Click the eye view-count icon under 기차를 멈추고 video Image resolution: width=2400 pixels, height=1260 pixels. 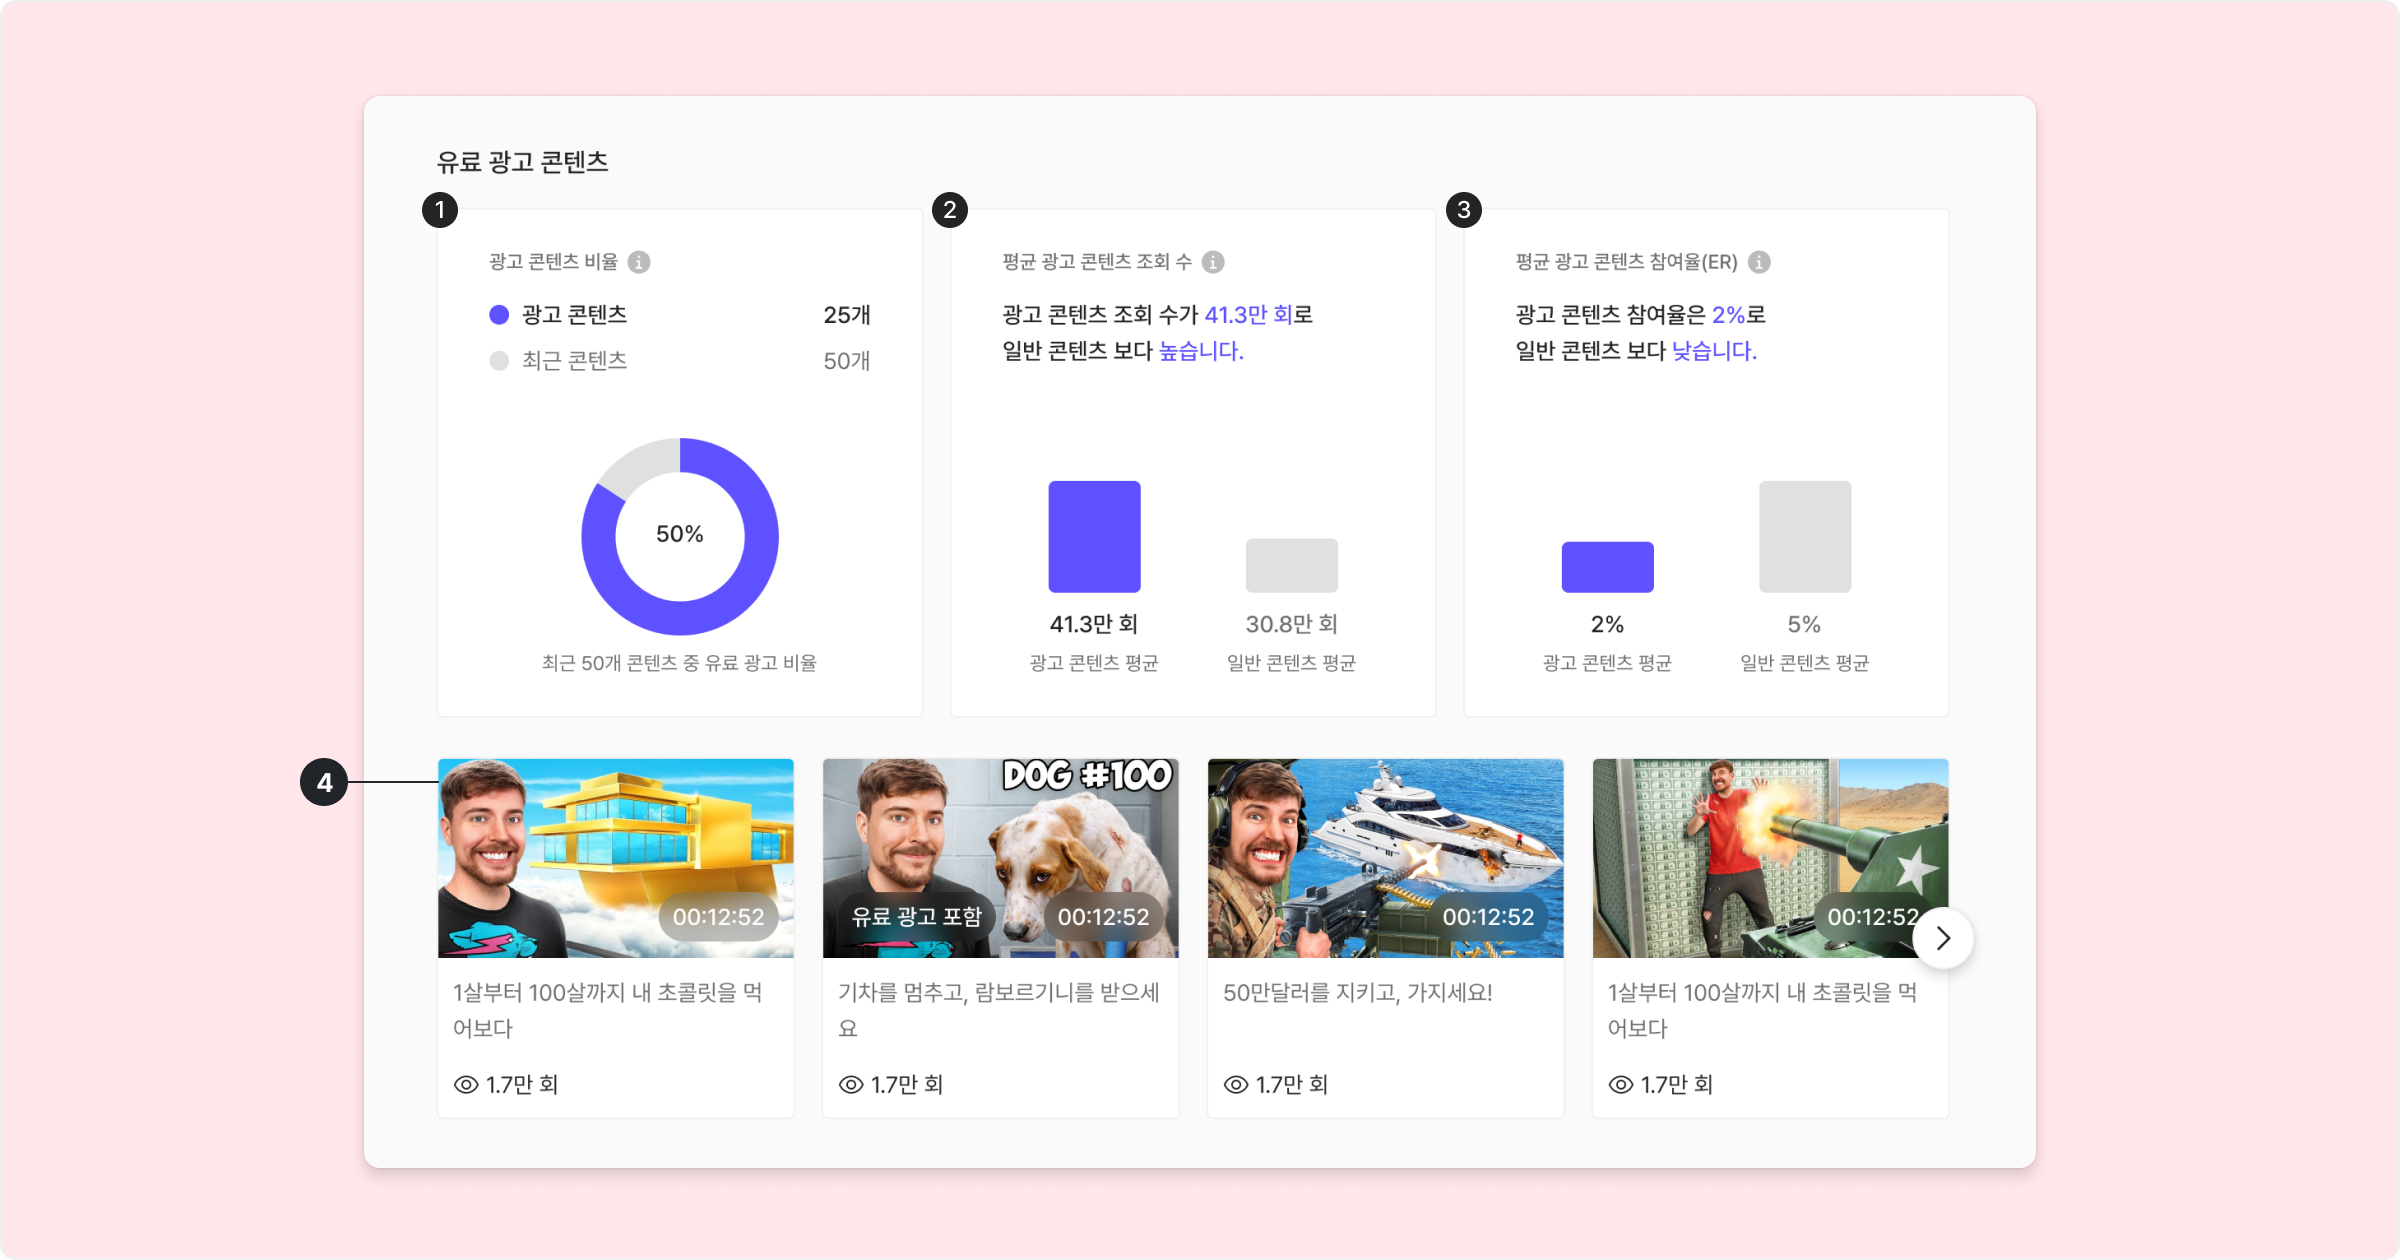pos(851,1085)
